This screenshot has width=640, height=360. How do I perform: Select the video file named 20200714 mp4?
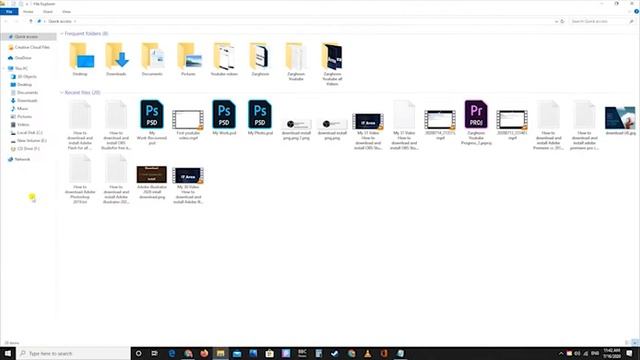440,124
